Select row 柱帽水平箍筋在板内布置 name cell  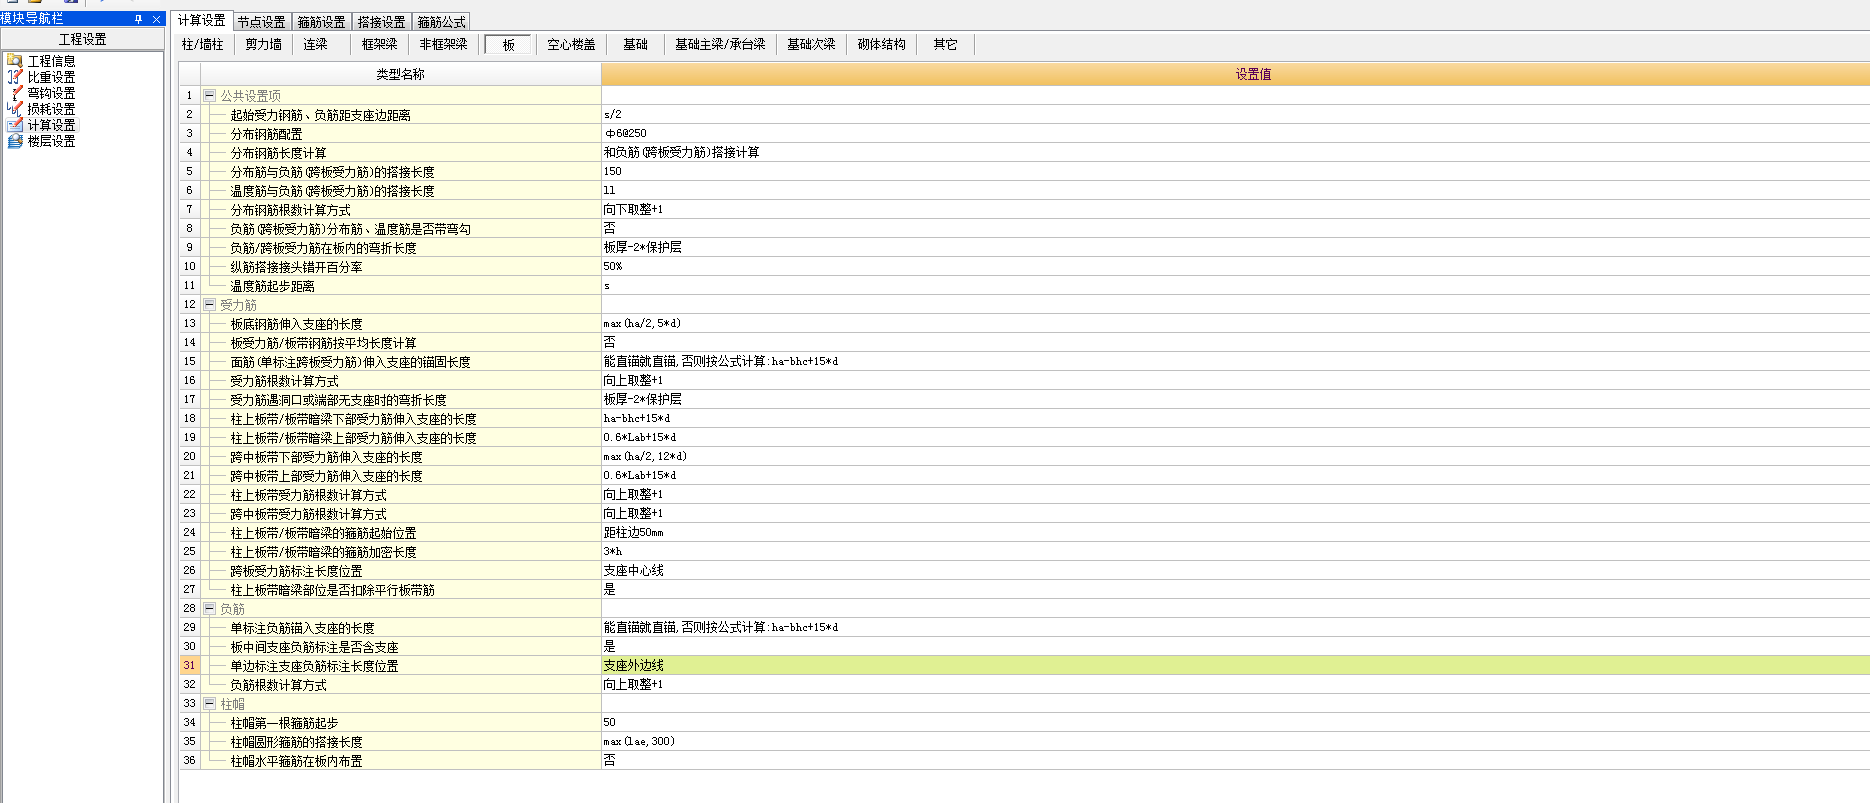401,761
